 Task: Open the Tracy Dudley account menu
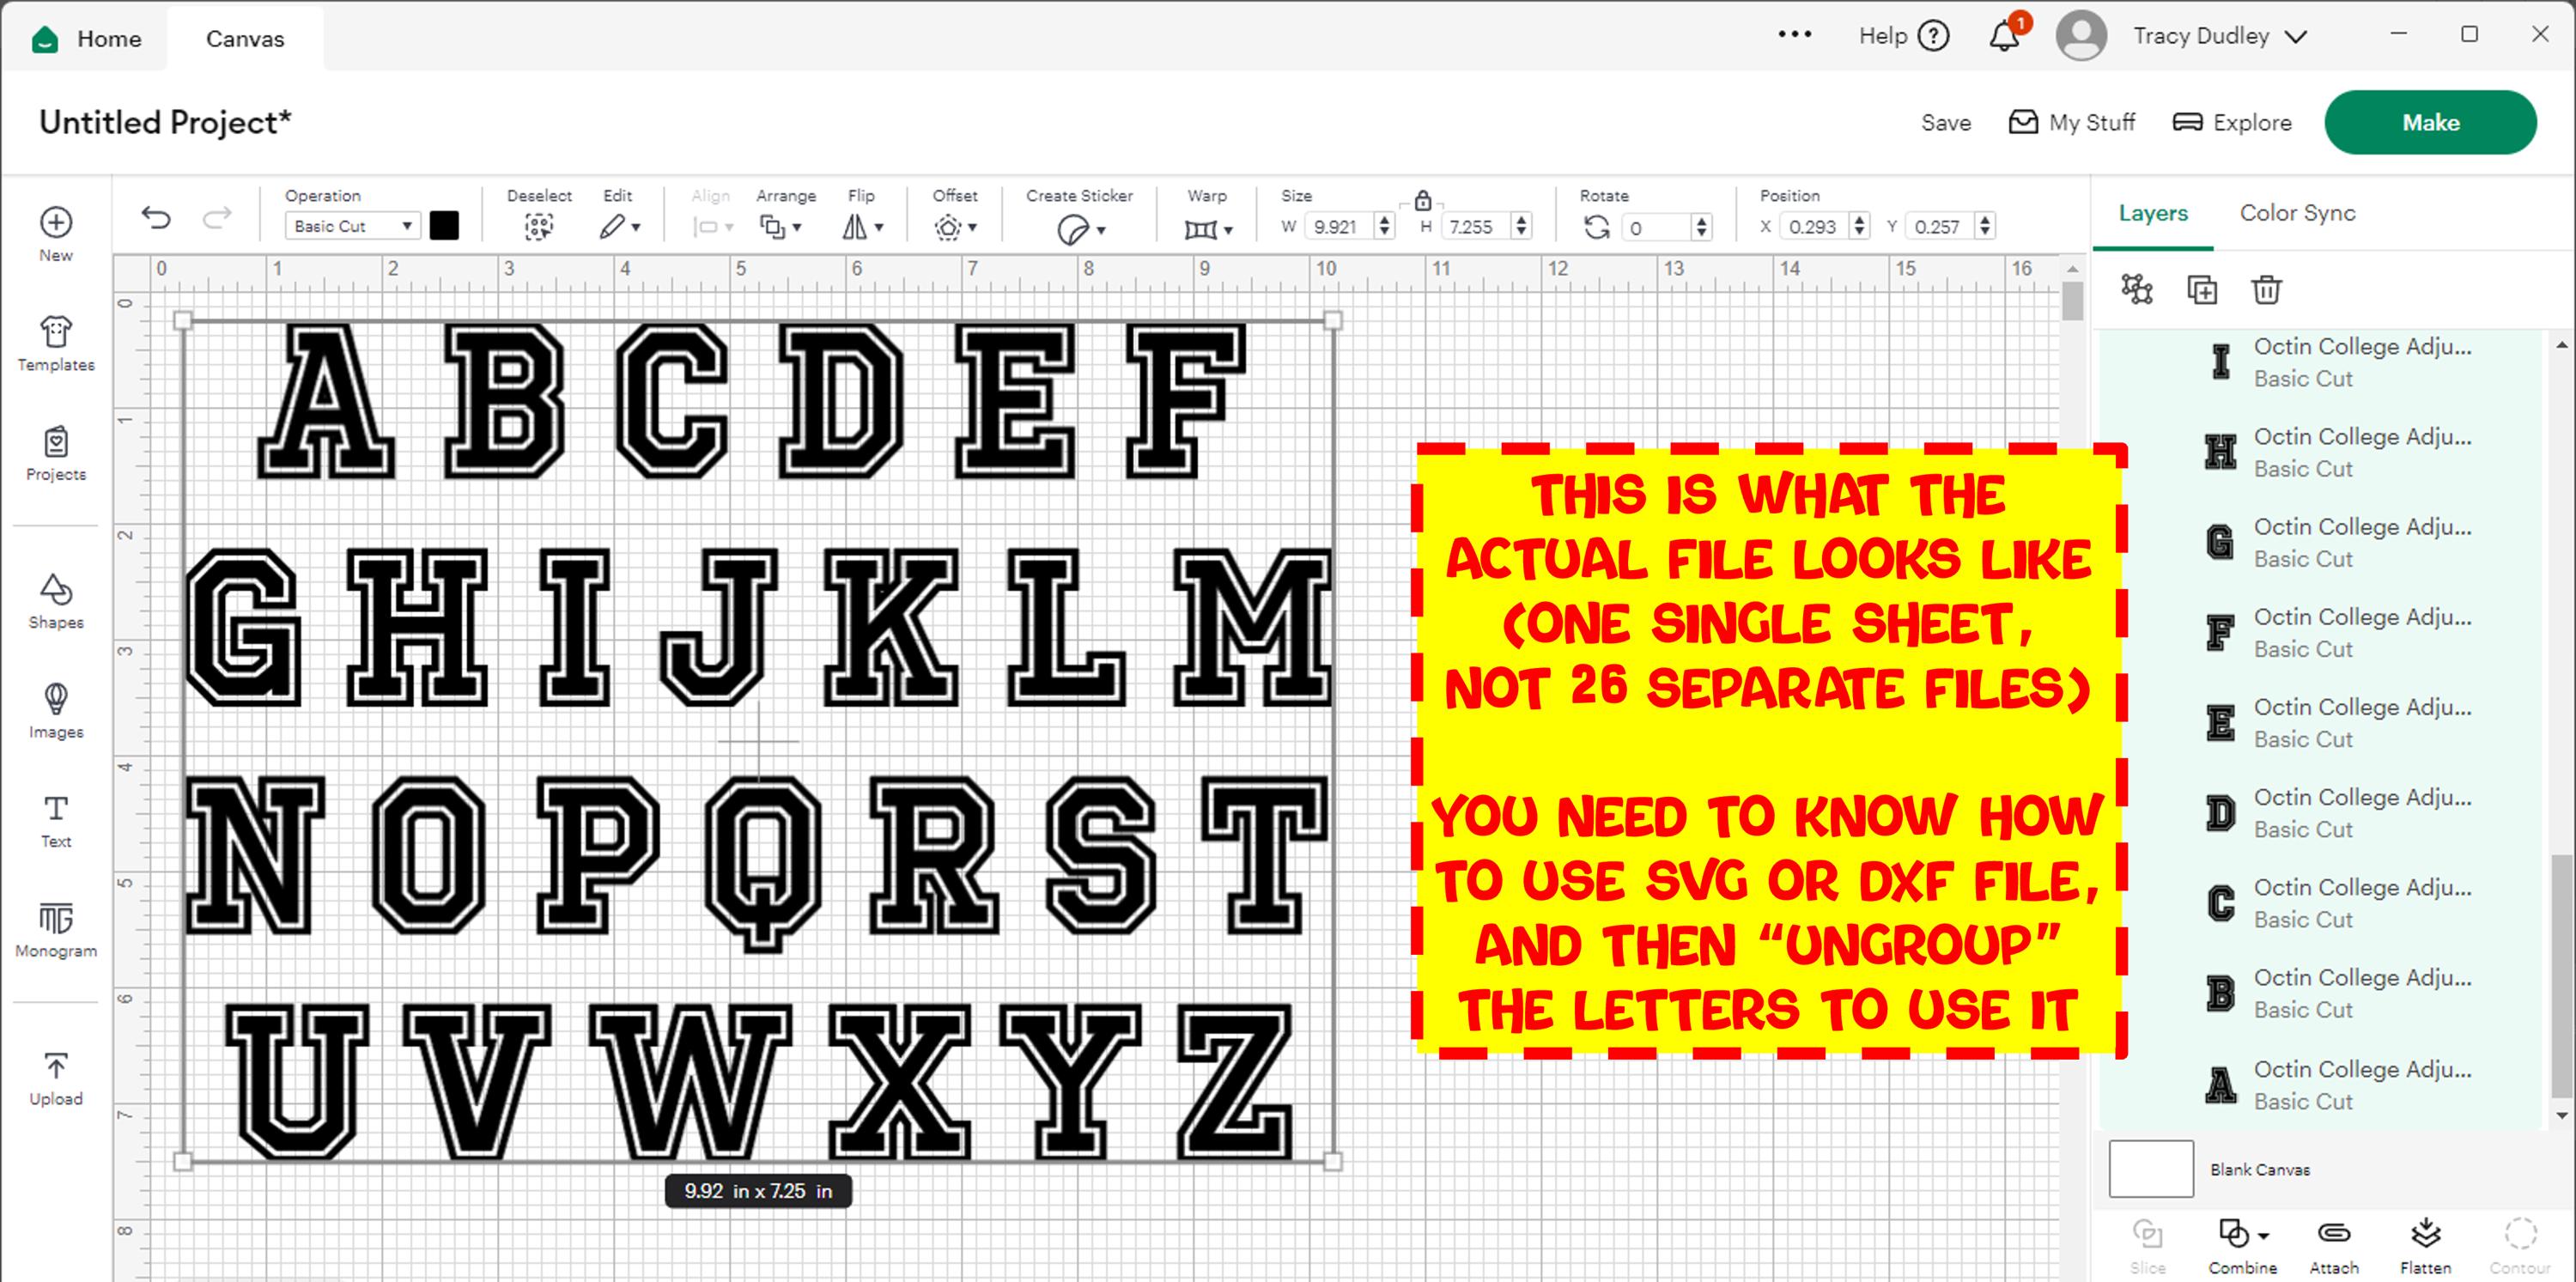click(x=2220, y=36)
